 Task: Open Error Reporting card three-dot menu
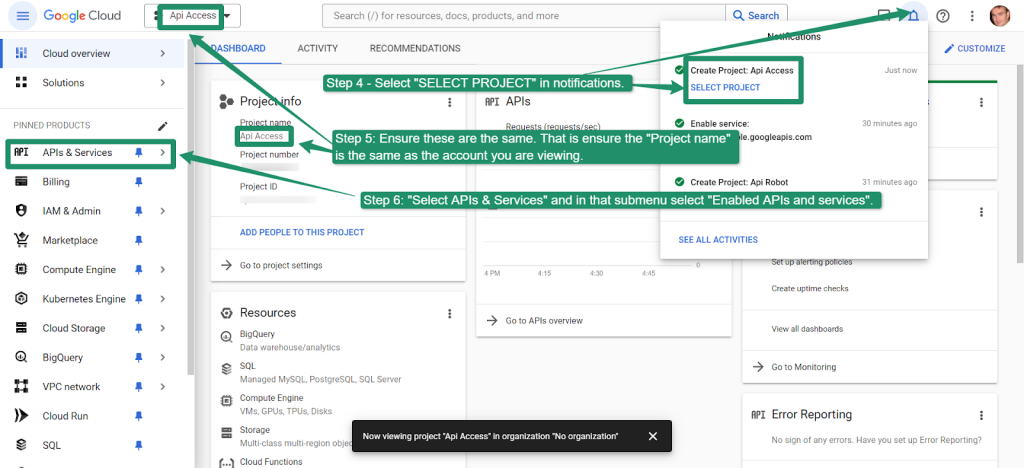[x=981, y=414]
